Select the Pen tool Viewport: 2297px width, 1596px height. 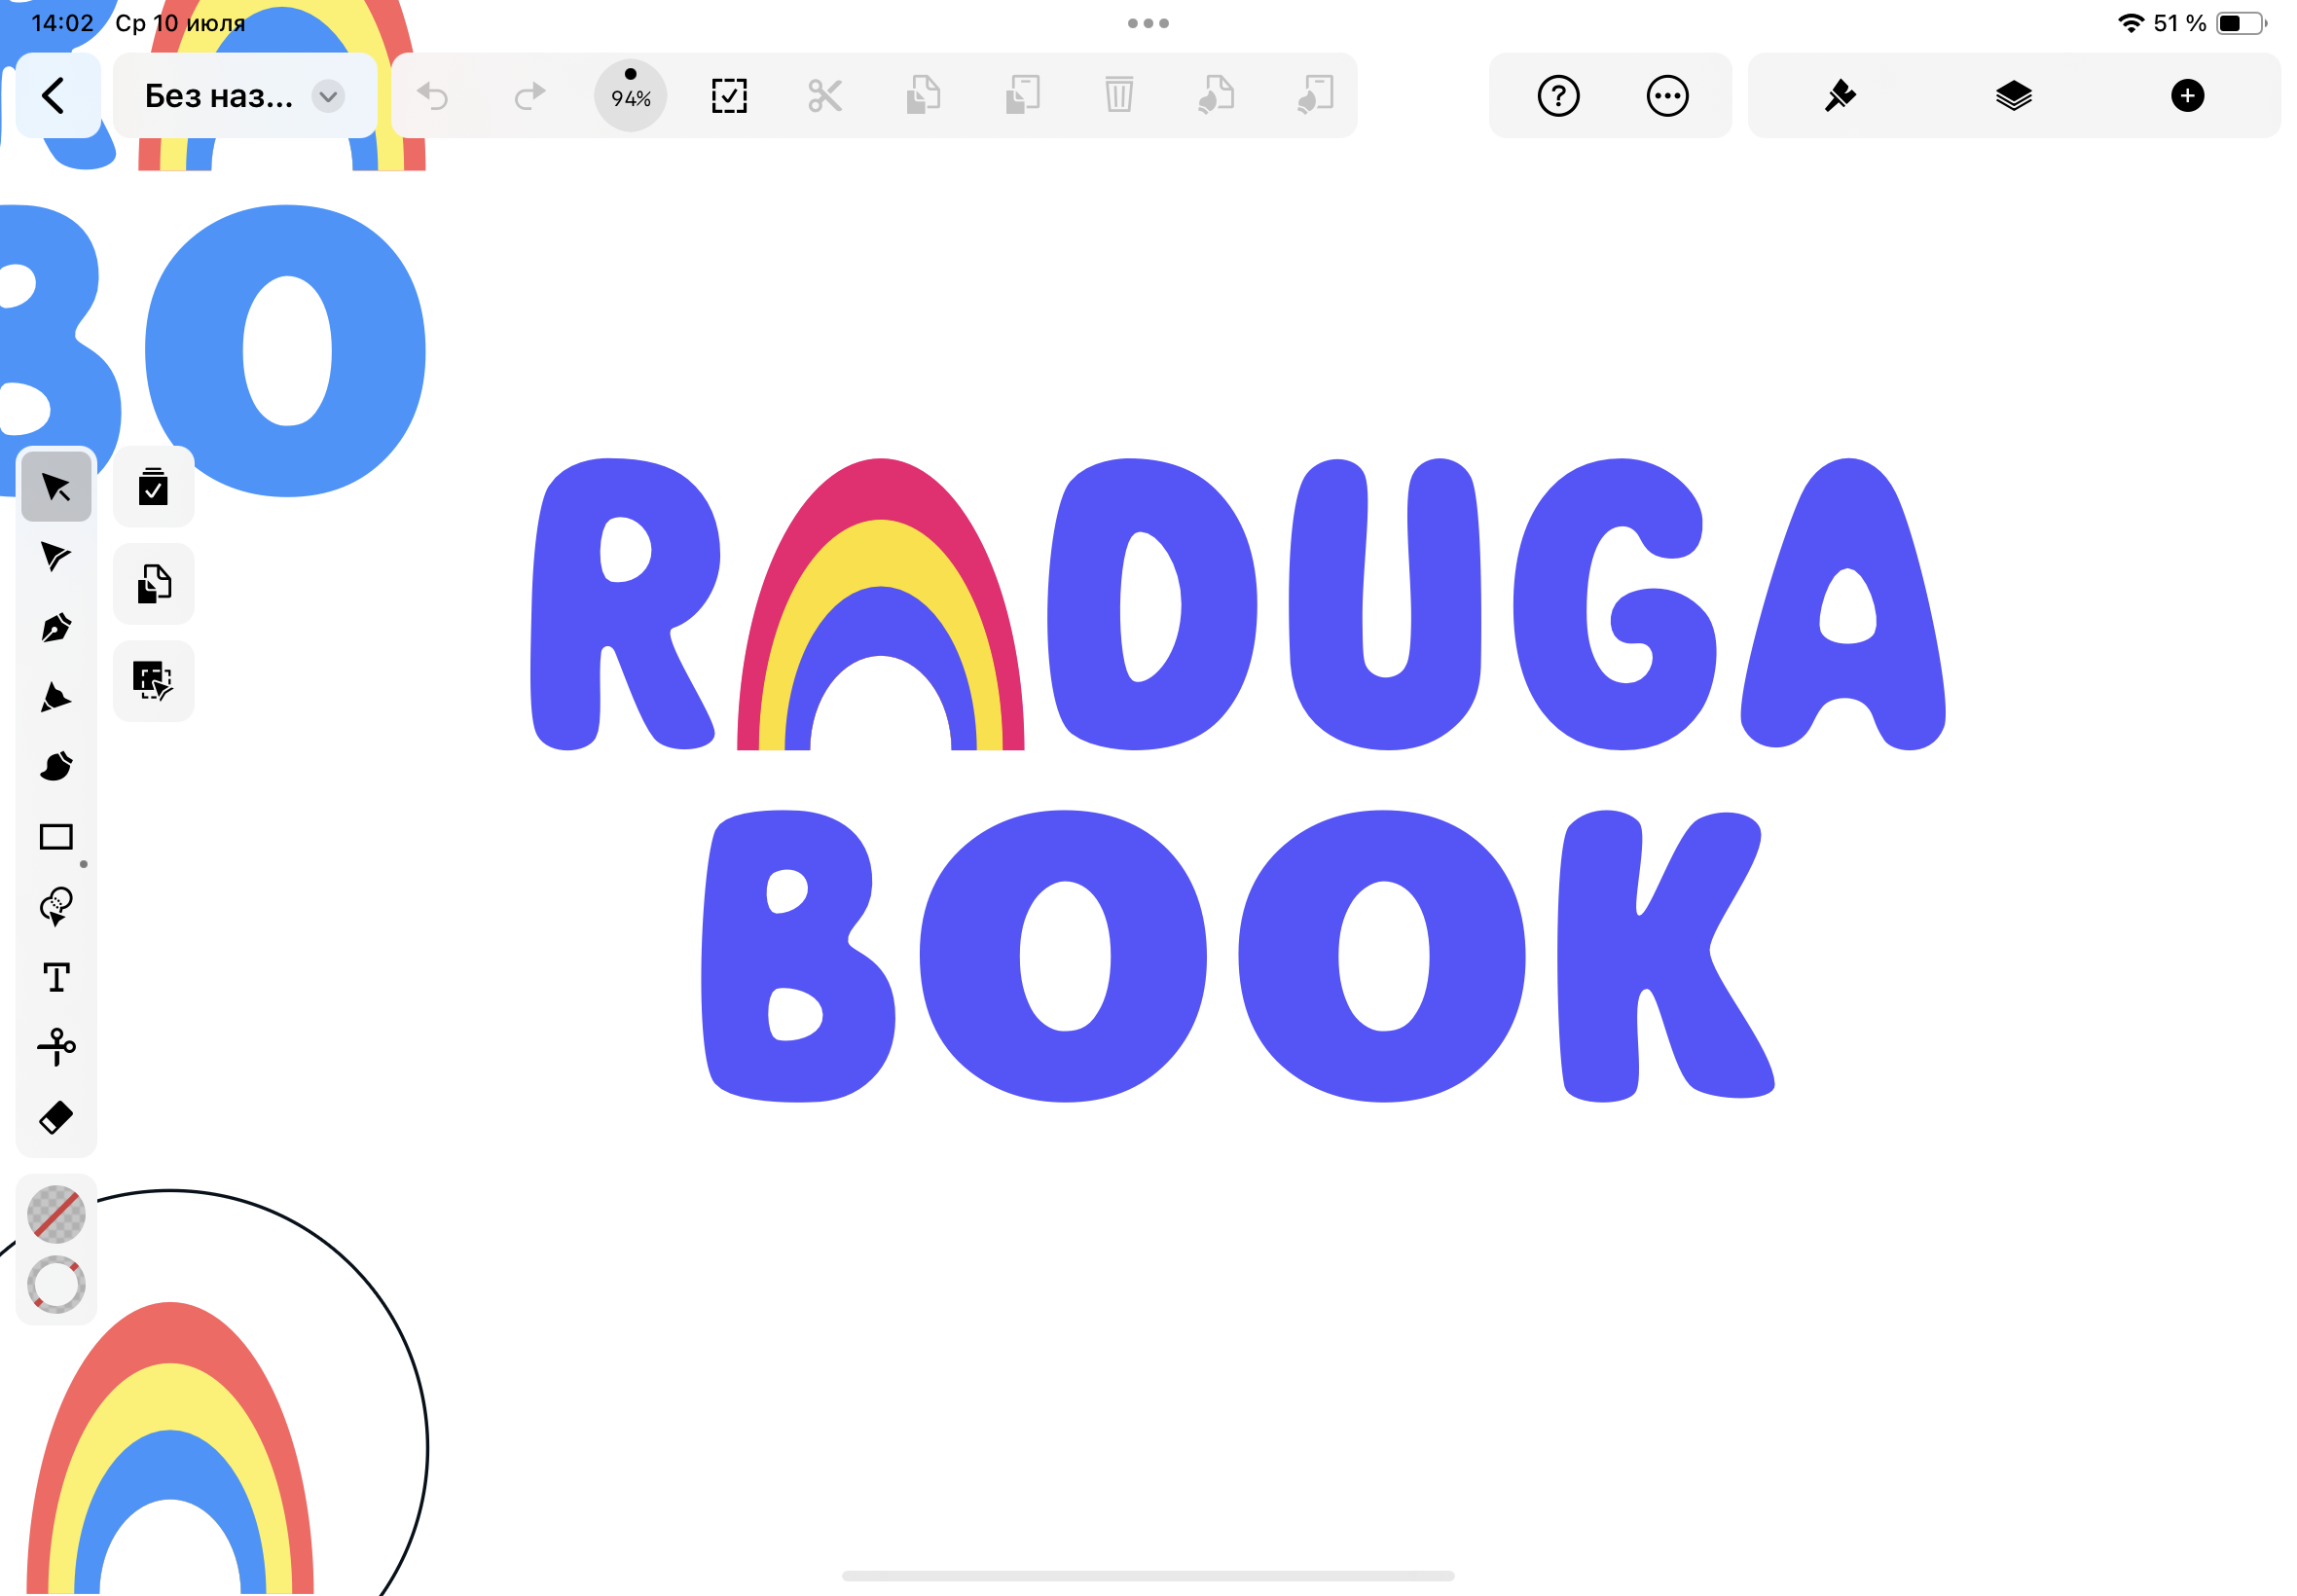click(56, 628)
